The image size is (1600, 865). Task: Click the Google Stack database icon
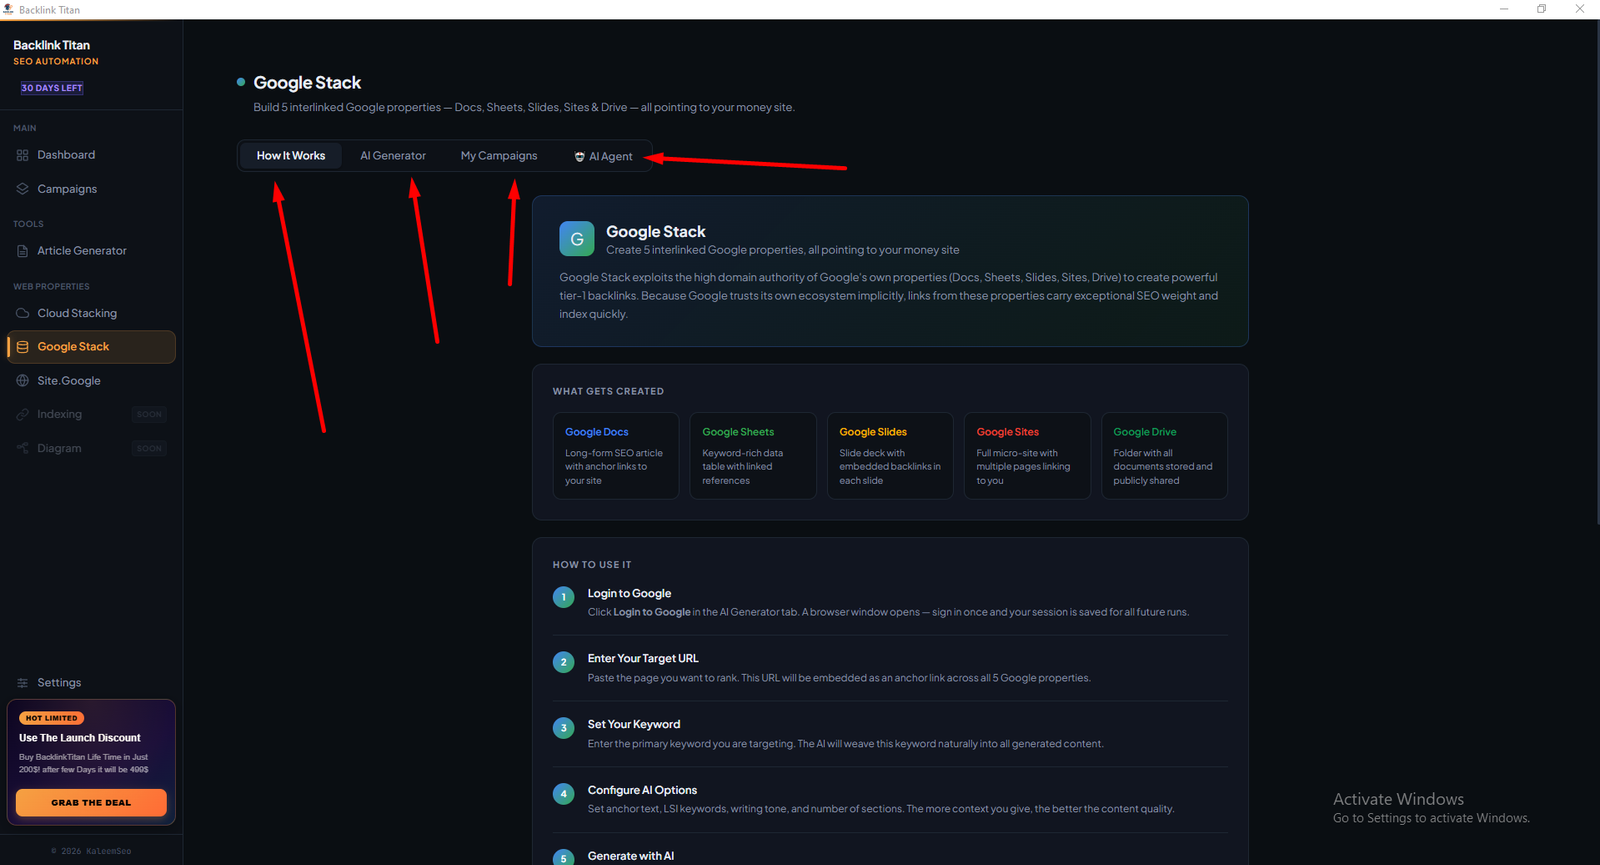[x=22, y=347]
